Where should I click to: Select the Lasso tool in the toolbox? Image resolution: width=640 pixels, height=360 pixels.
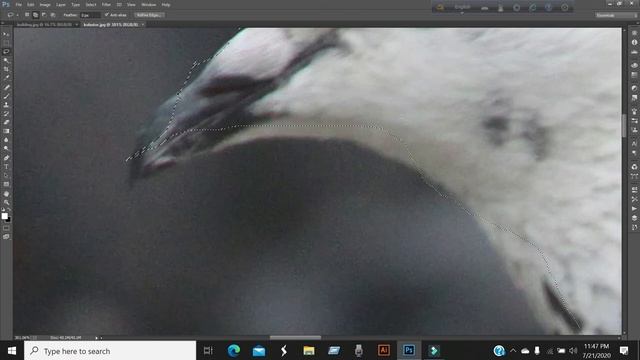[x=6, y=52]
